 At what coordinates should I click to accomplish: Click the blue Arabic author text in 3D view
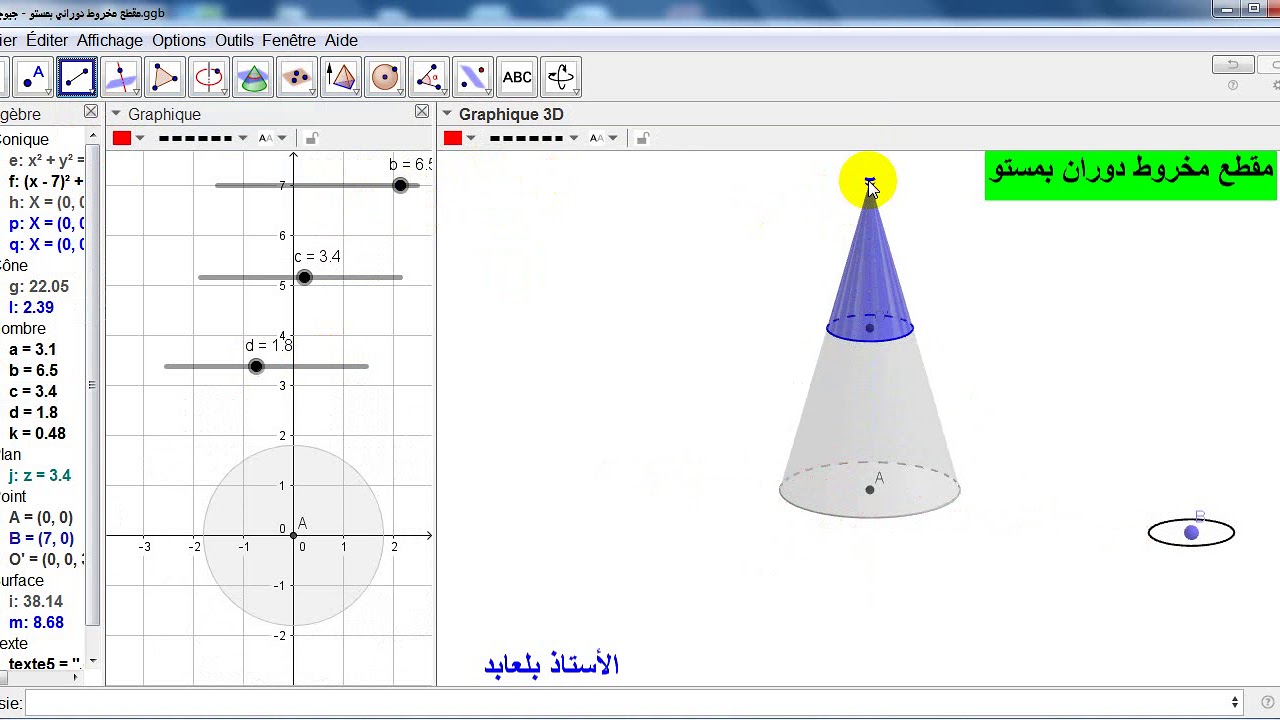(x=552, y=664)
